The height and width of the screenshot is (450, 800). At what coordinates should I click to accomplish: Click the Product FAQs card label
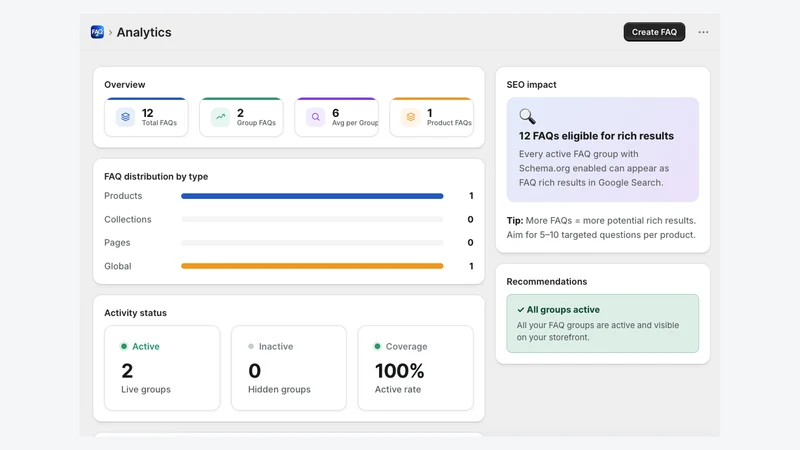click(x=449, y=123)
